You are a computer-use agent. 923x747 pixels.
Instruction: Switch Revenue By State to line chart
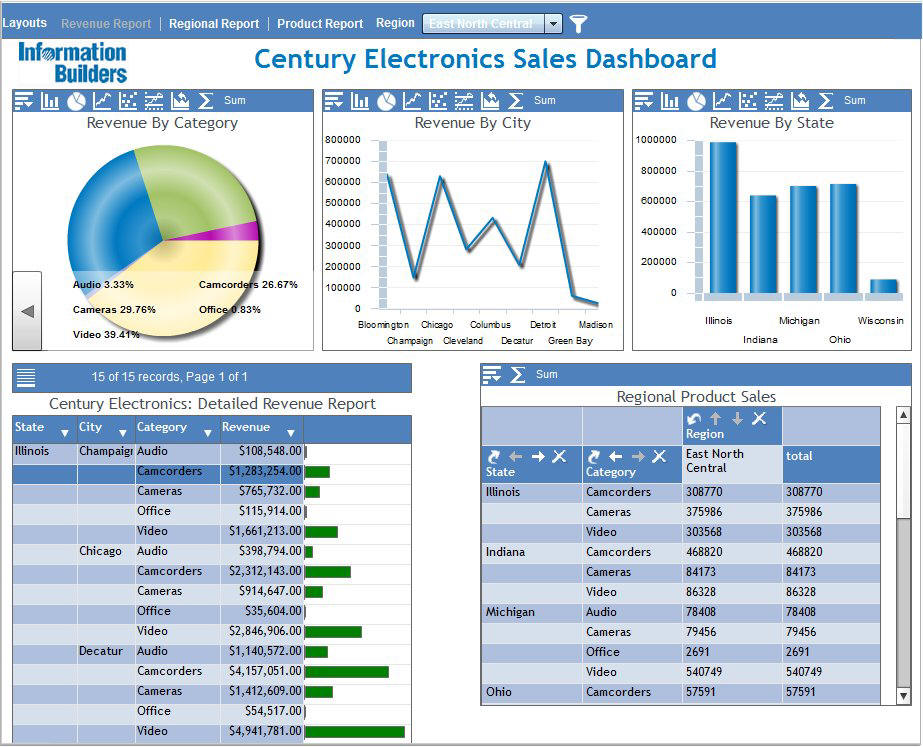(x=722, y=101)
